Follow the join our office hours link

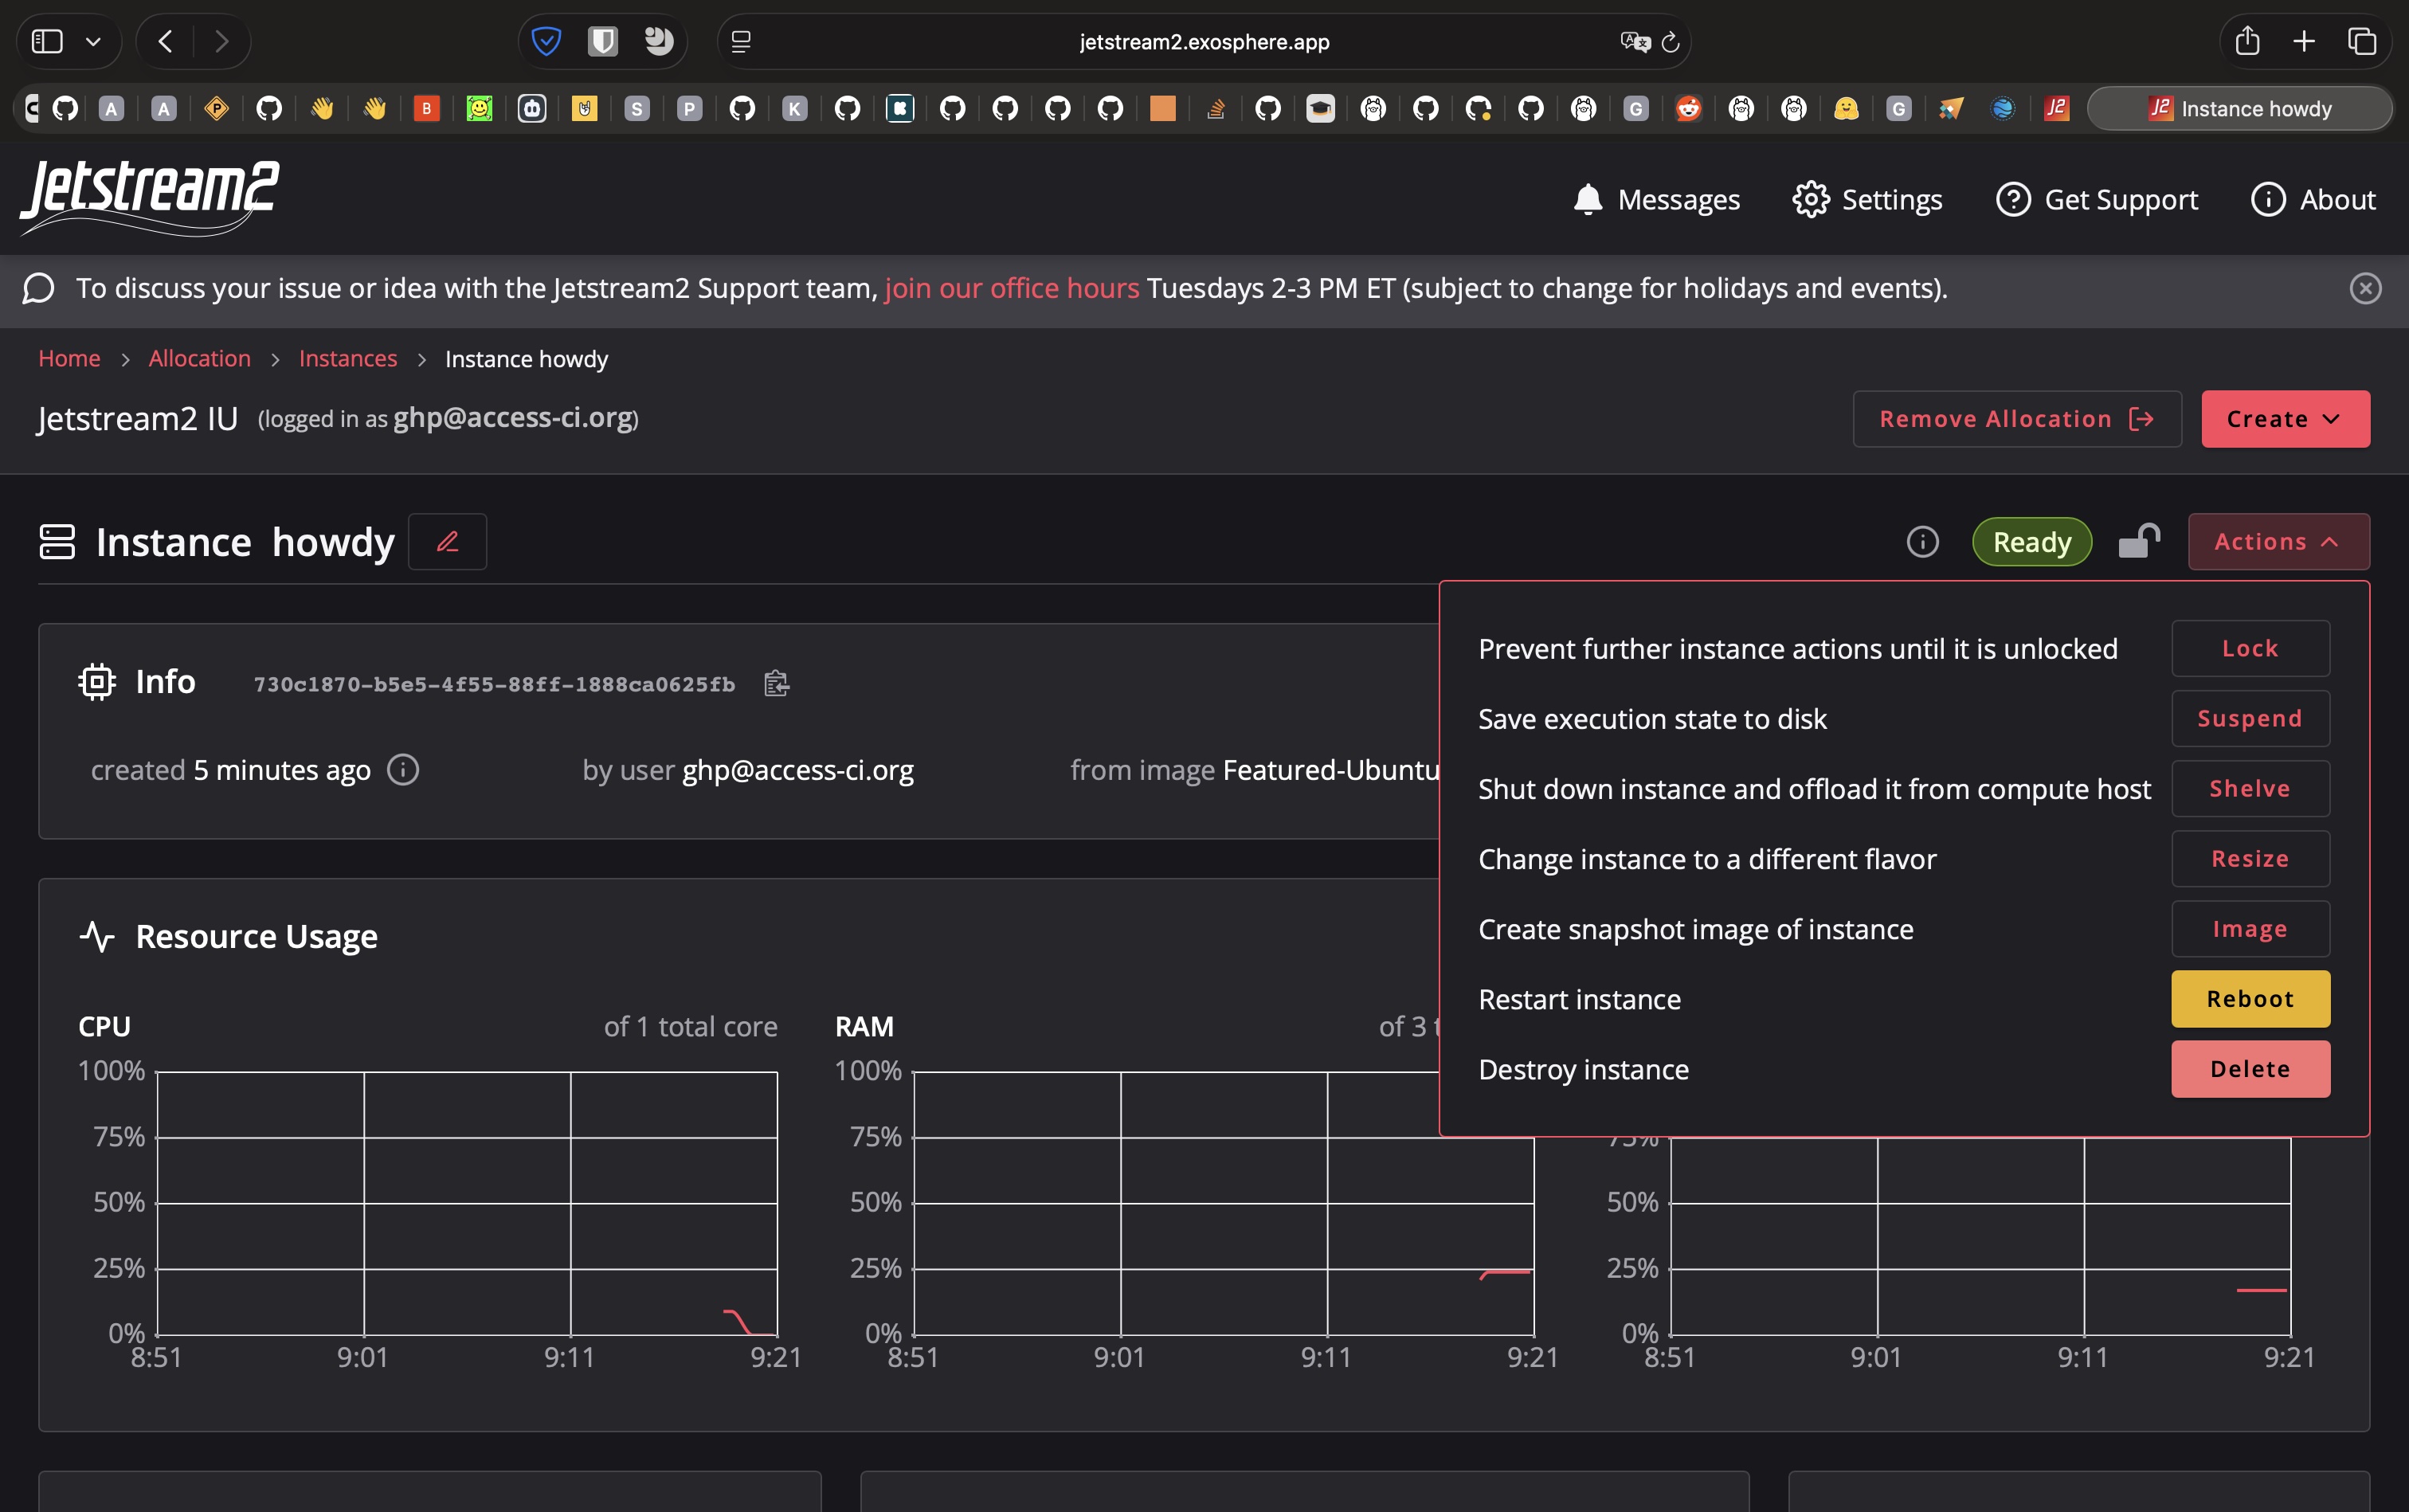point(1012,288)
